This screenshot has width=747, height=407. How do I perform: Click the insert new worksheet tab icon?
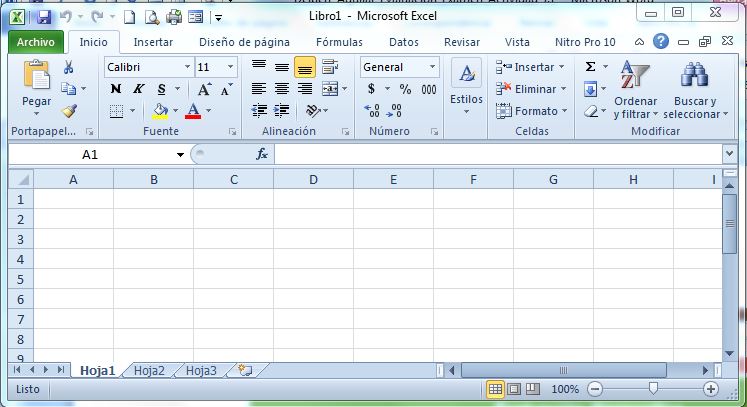[x=245, y=370]
